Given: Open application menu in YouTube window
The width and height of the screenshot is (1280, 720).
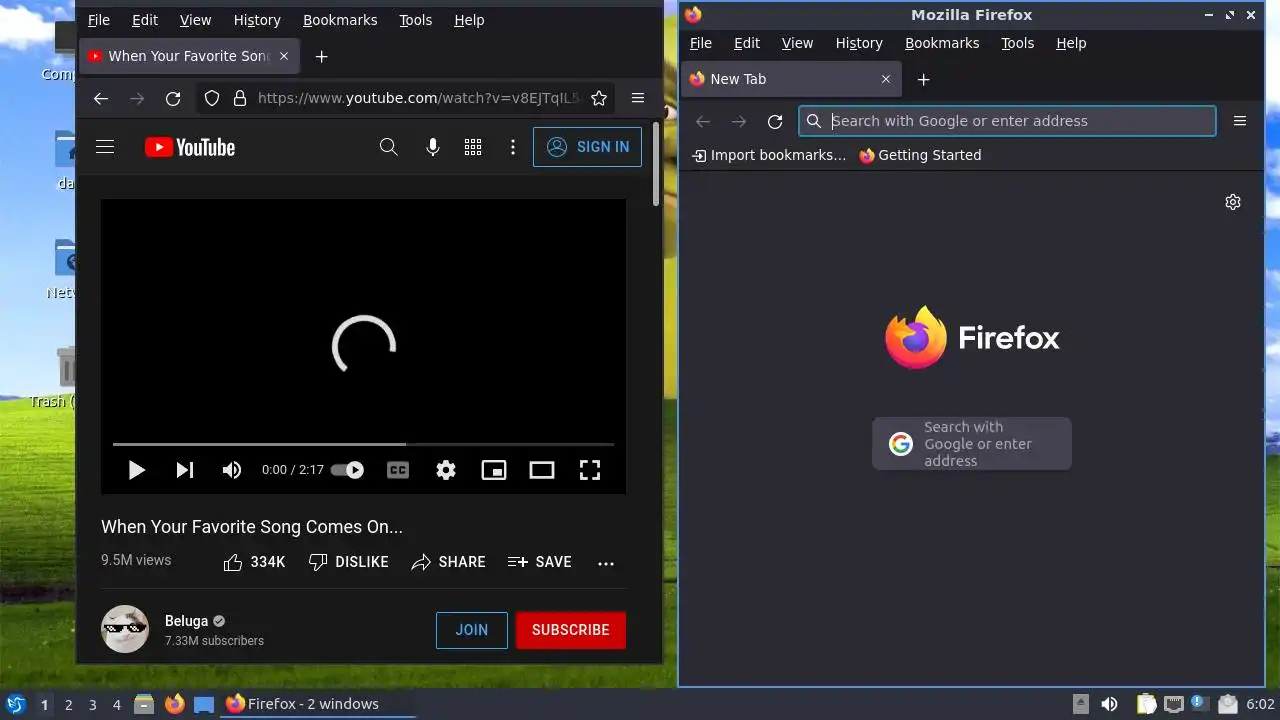Looking at the screenshot, I should [x=638, y=98].
